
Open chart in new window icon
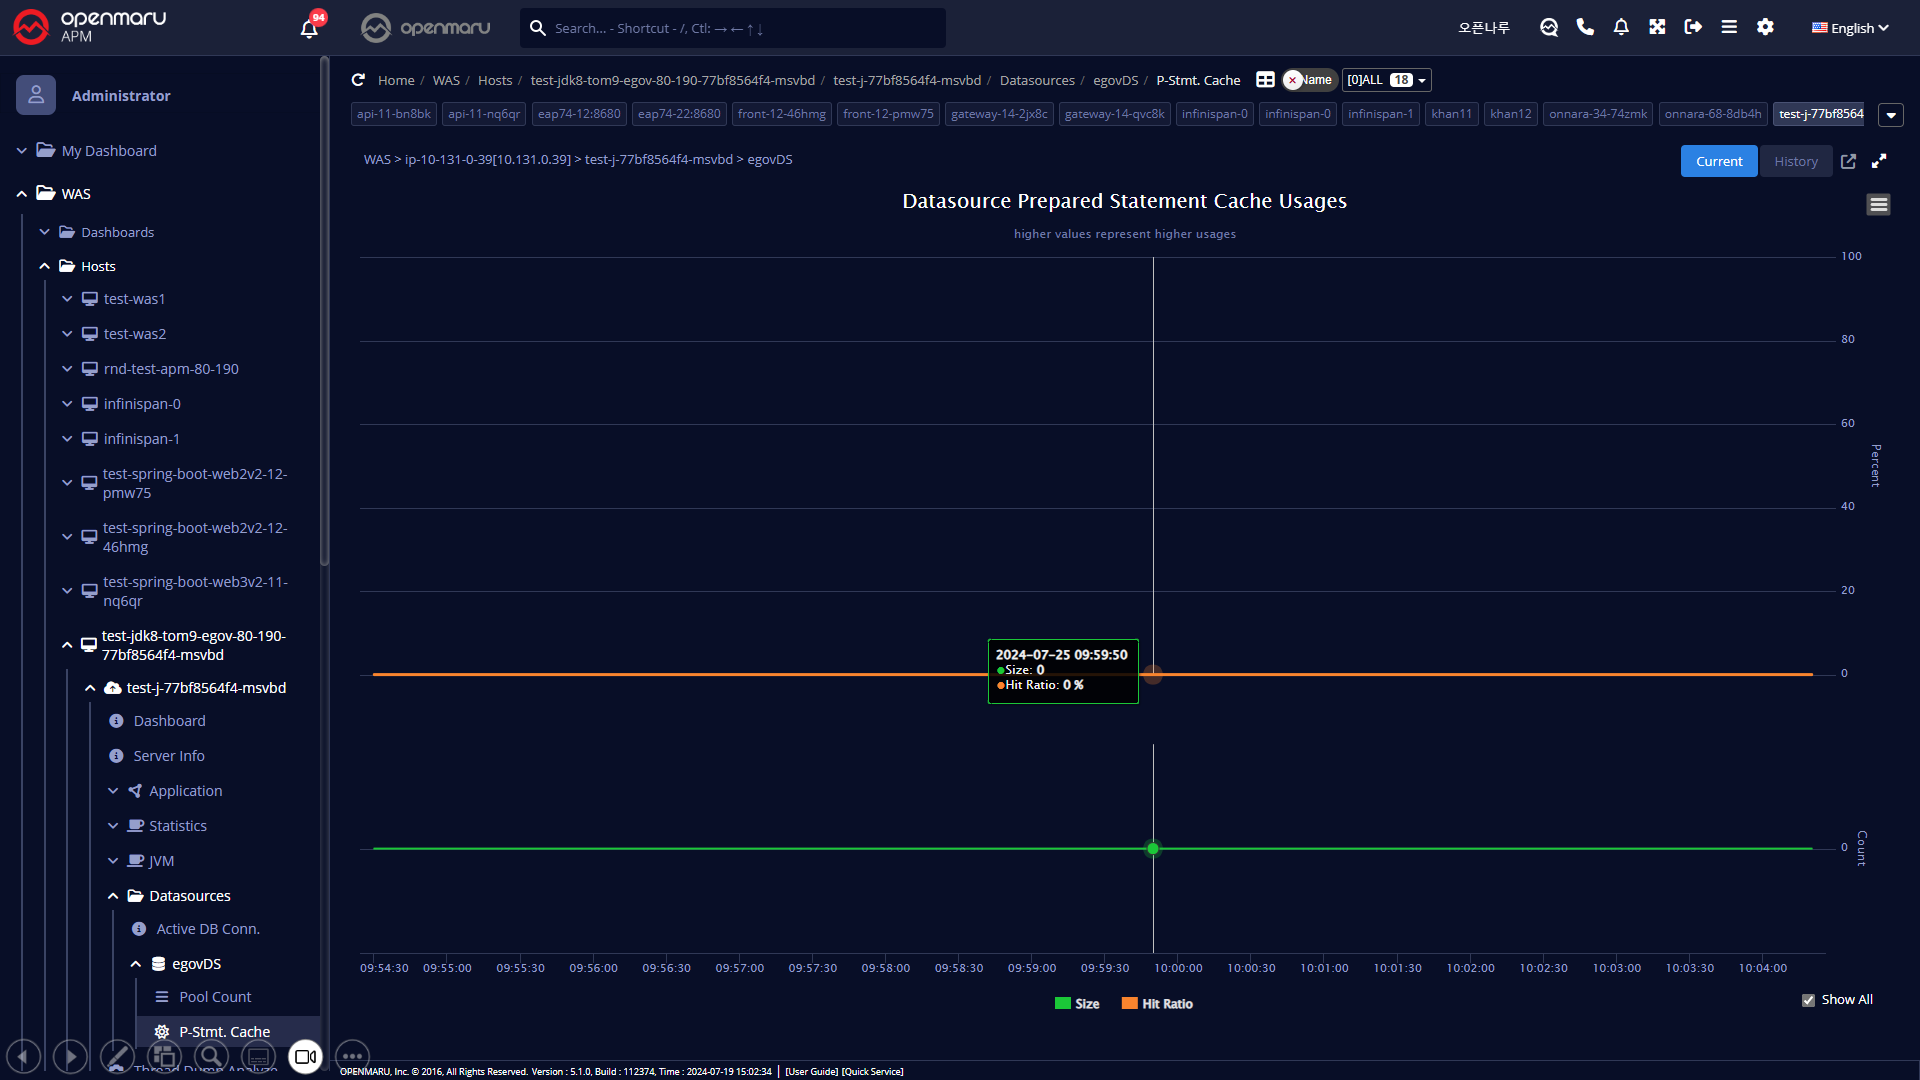pyautogui.click(x=1848, y=161)
